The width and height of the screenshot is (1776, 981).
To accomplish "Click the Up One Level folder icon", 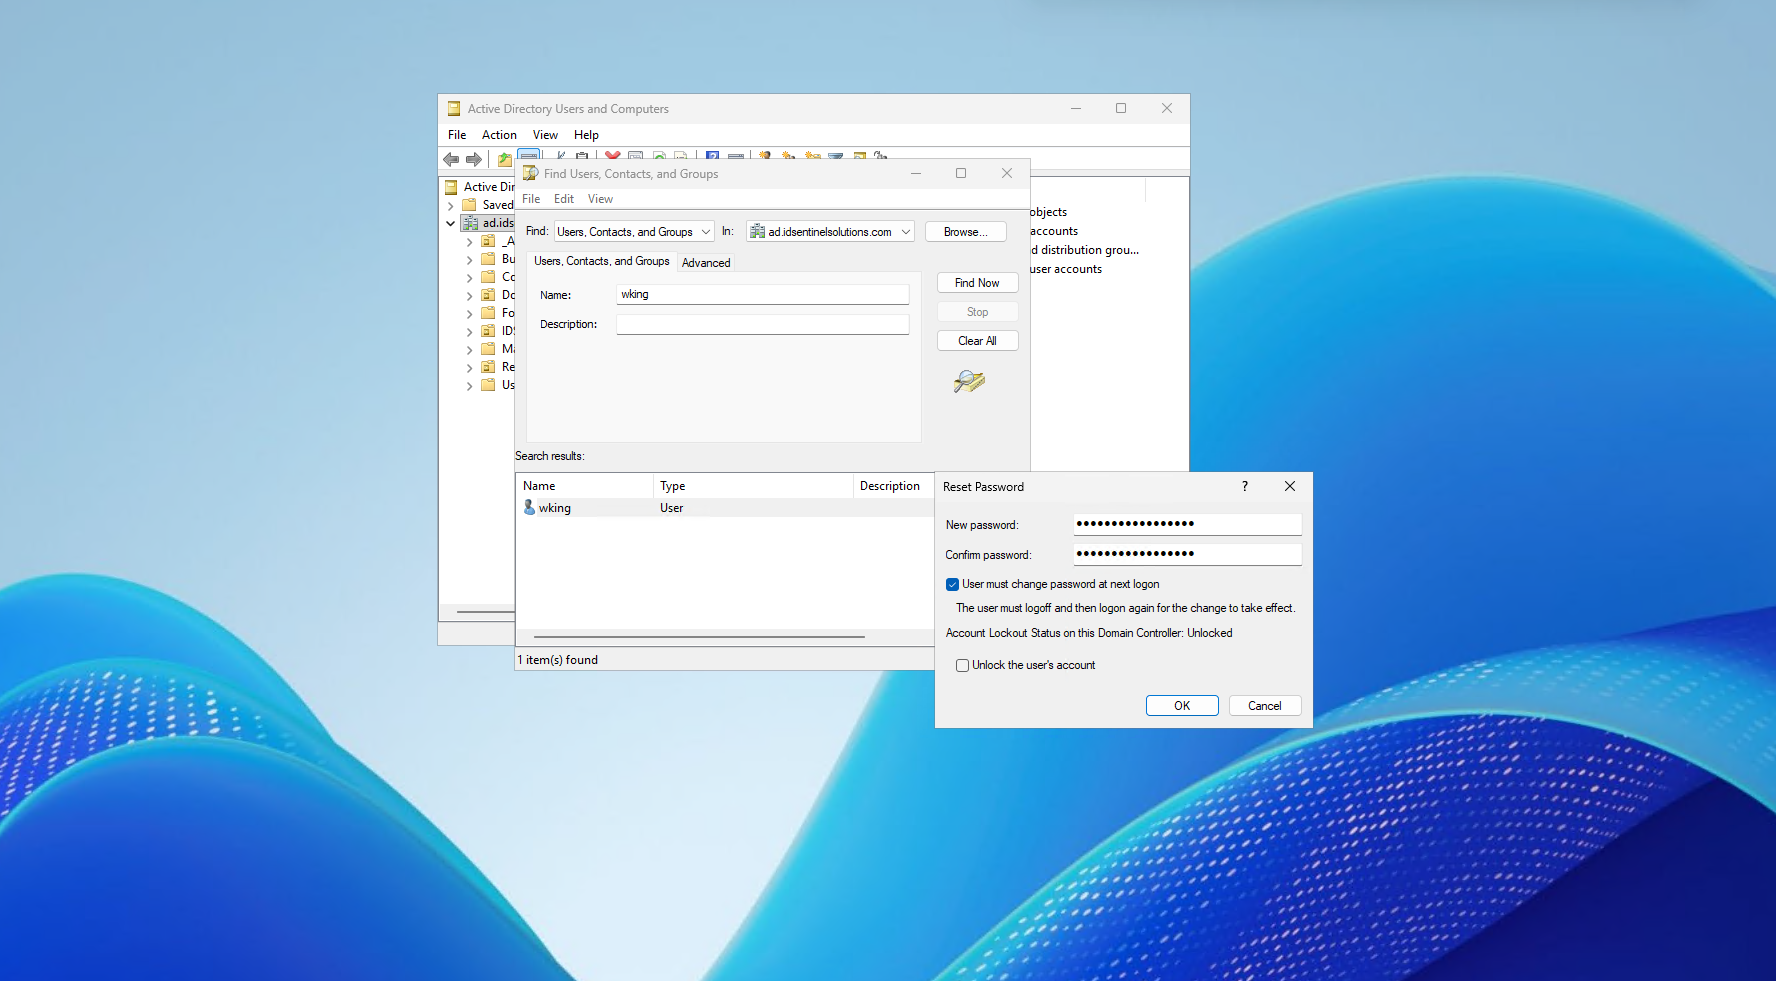I will [x=505, y=159].
